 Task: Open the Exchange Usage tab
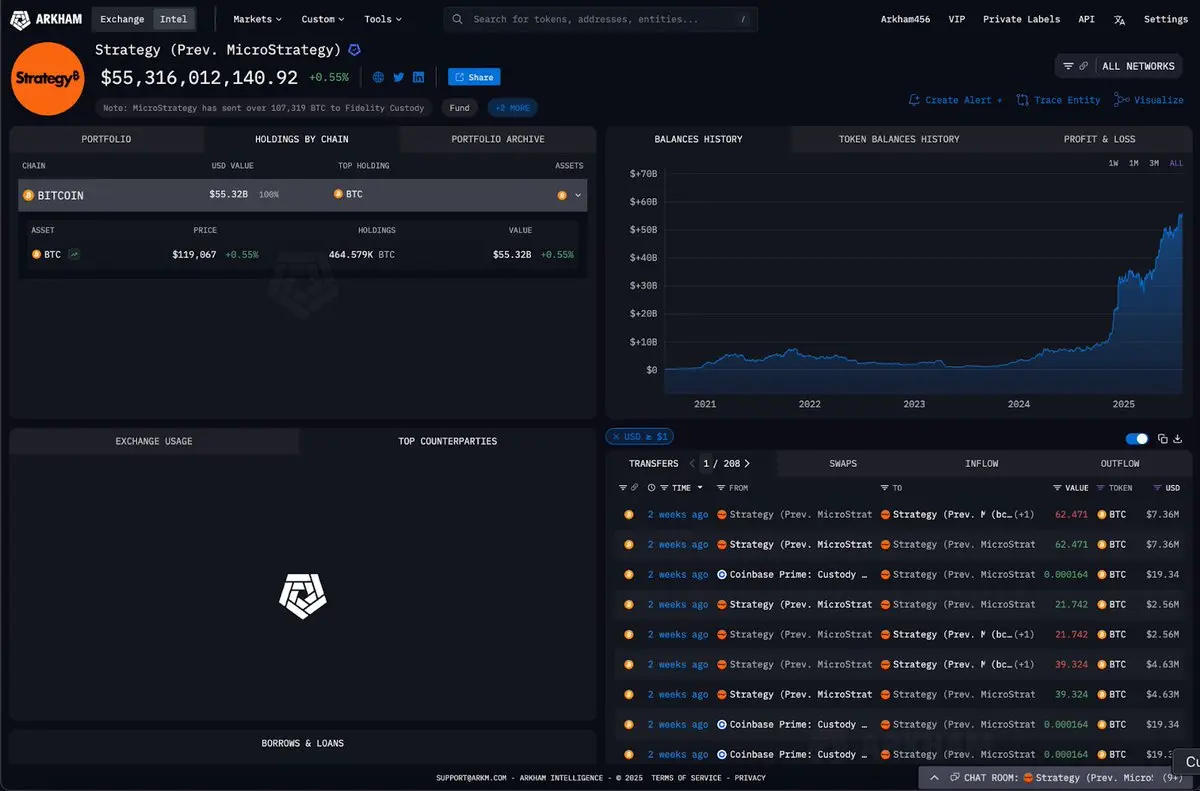[x=154, y=441]
